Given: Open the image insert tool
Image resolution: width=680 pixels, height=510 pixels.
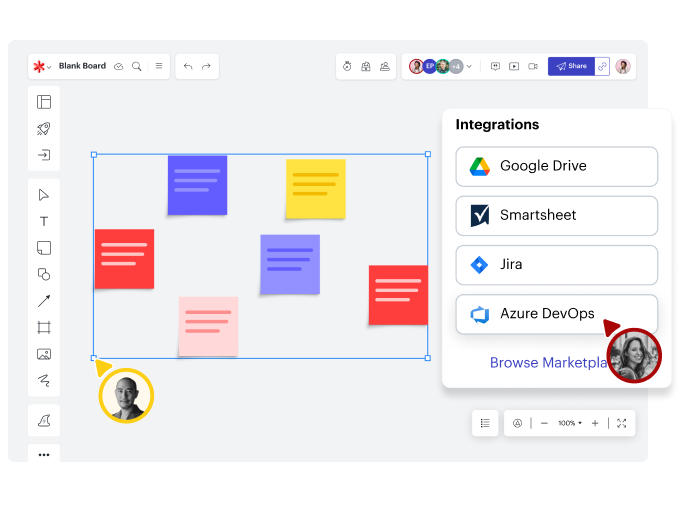Looking at the screenshot, I should pos(44,354).
